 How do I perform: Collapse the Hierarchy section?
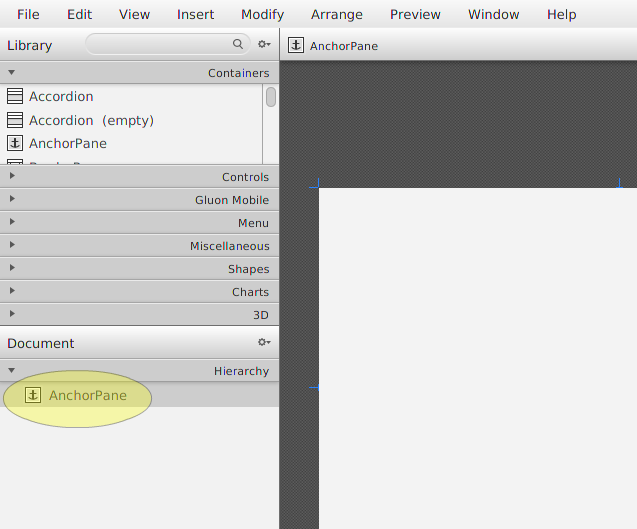pos(12,371)
